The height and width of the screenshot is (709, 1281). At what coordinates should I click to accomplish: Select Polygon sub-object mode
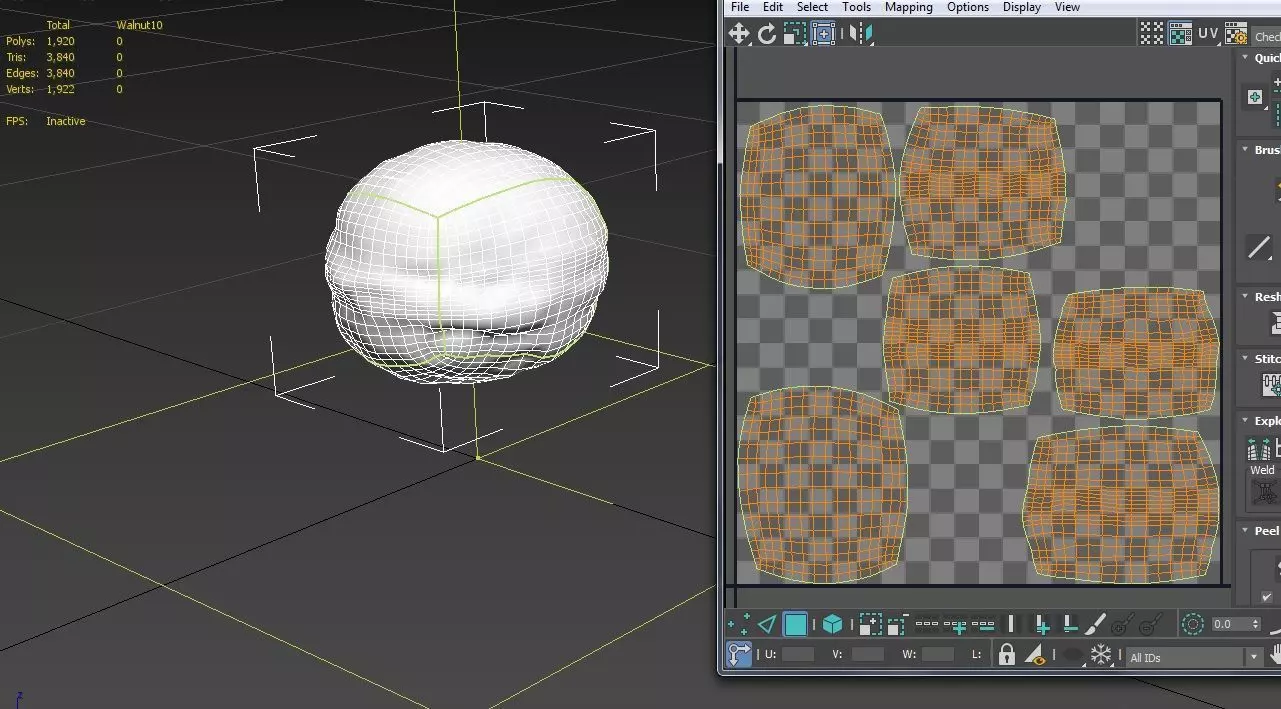(796, 625)
